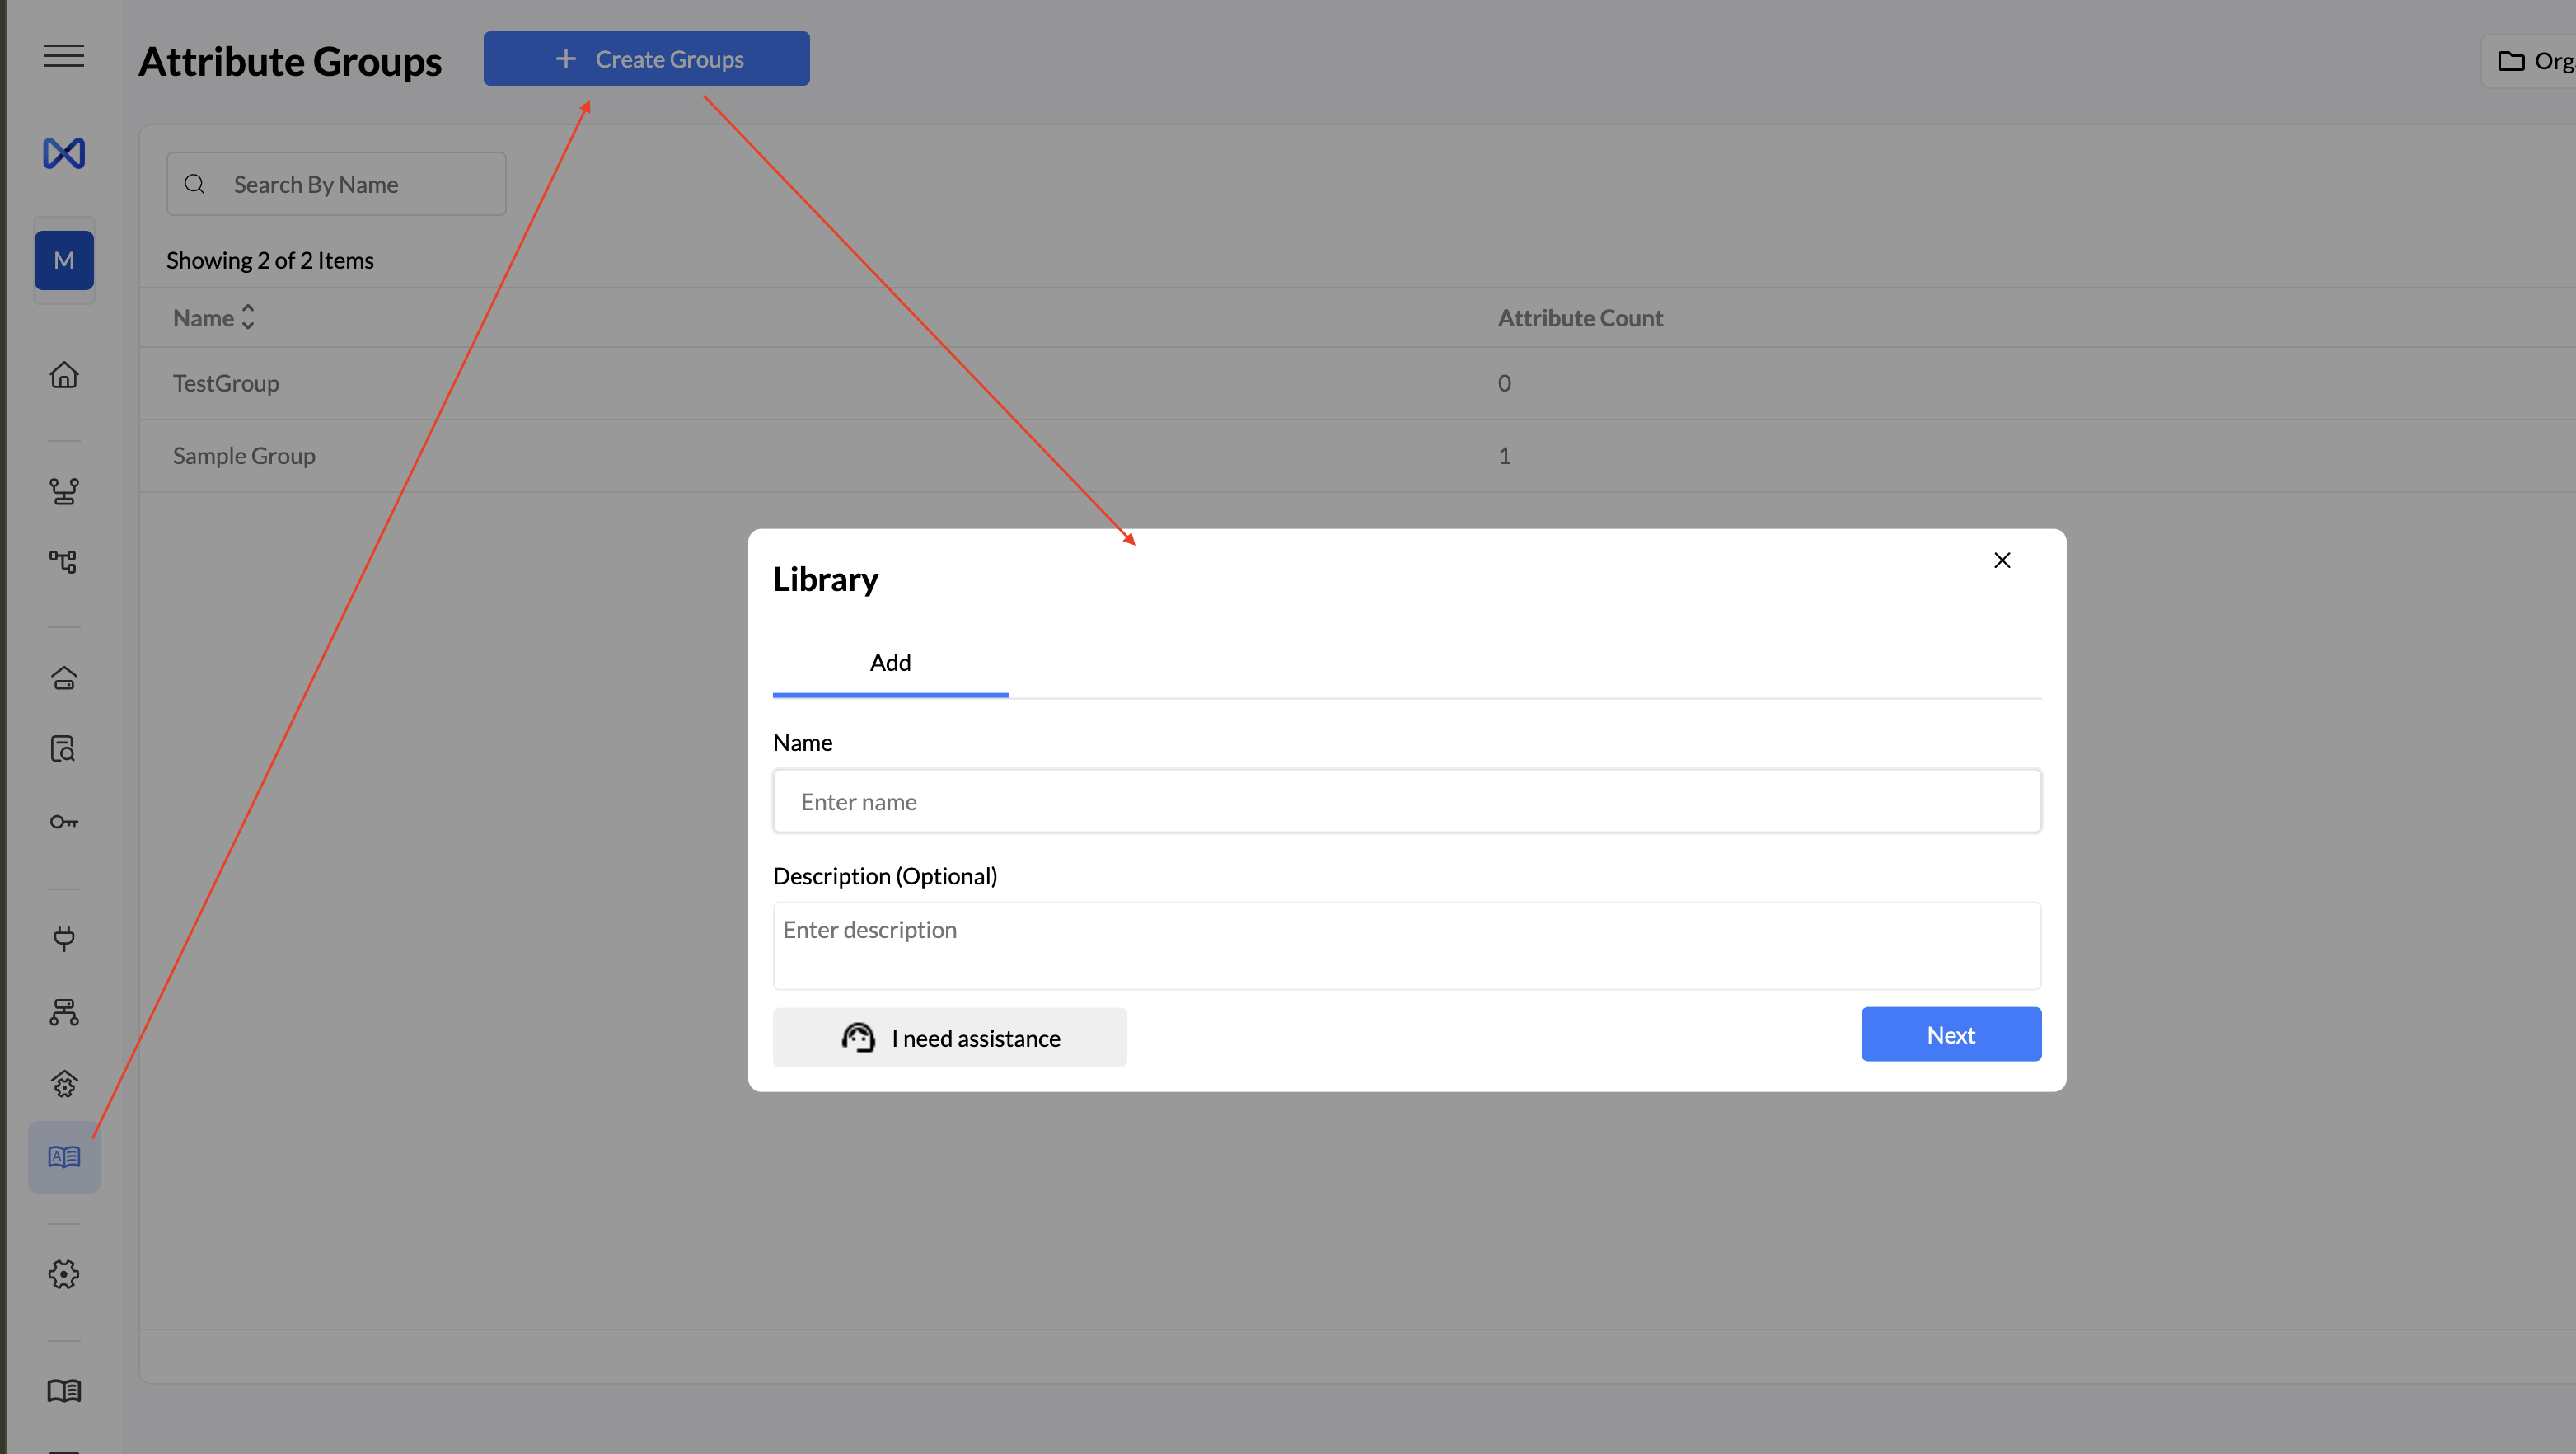Close the Library dialog
2576x1454 pixels.
coord(2002,561)
